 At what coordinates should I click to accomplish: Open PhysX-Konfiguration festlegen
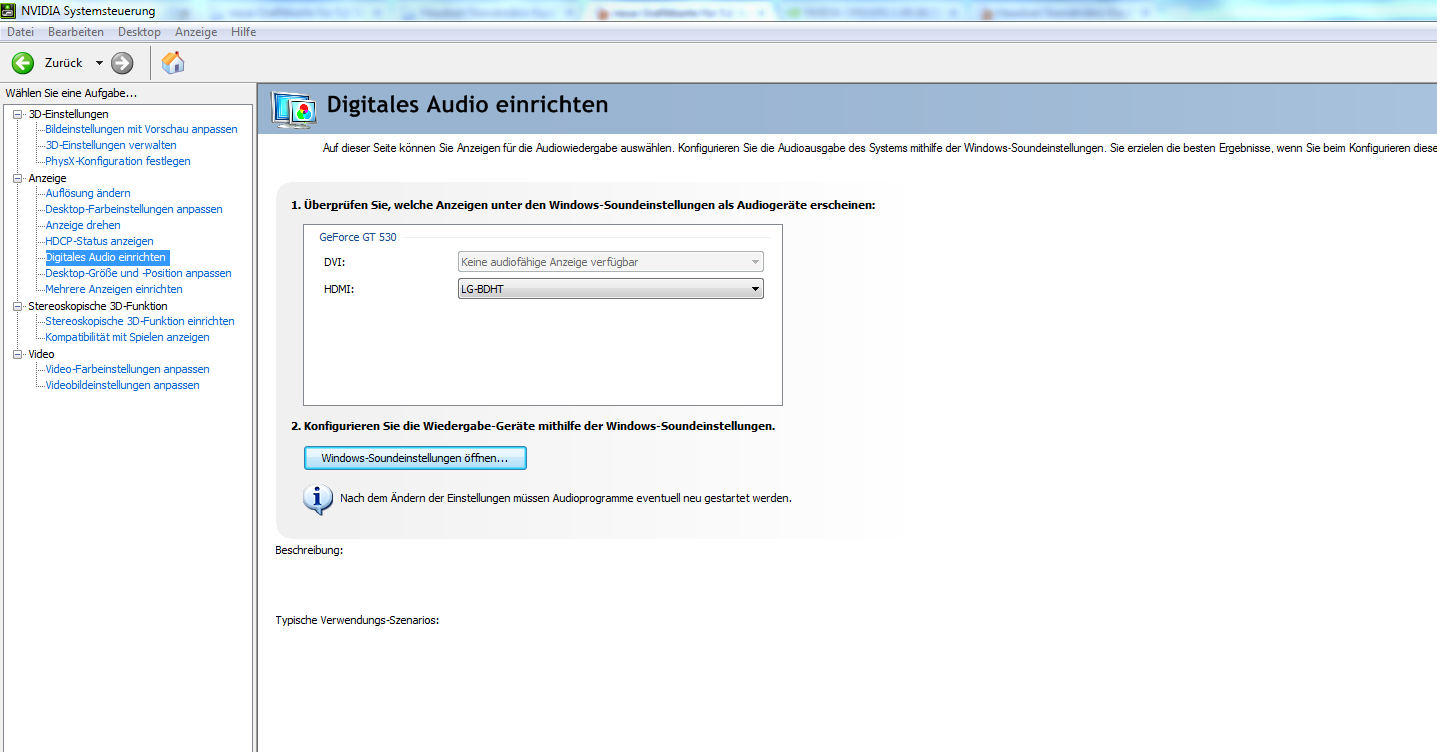pyautogui.click(x=118, y=161)
